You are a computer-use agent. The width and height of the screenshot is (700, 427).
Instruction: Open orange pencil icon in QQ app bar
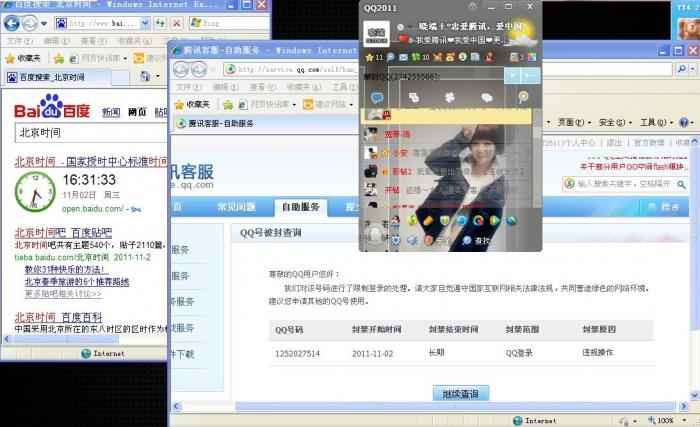428,220
